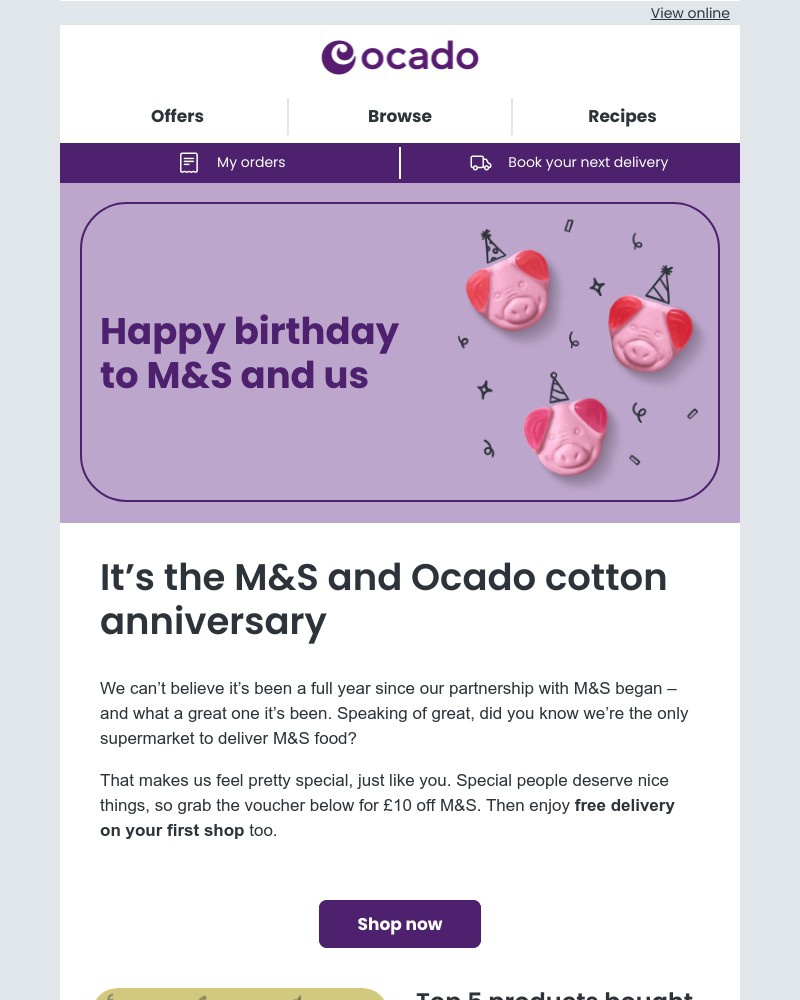This screenshot has height=1000, width=800.
Task: Open the Offers menu item
Action: [x=177, y=116]
